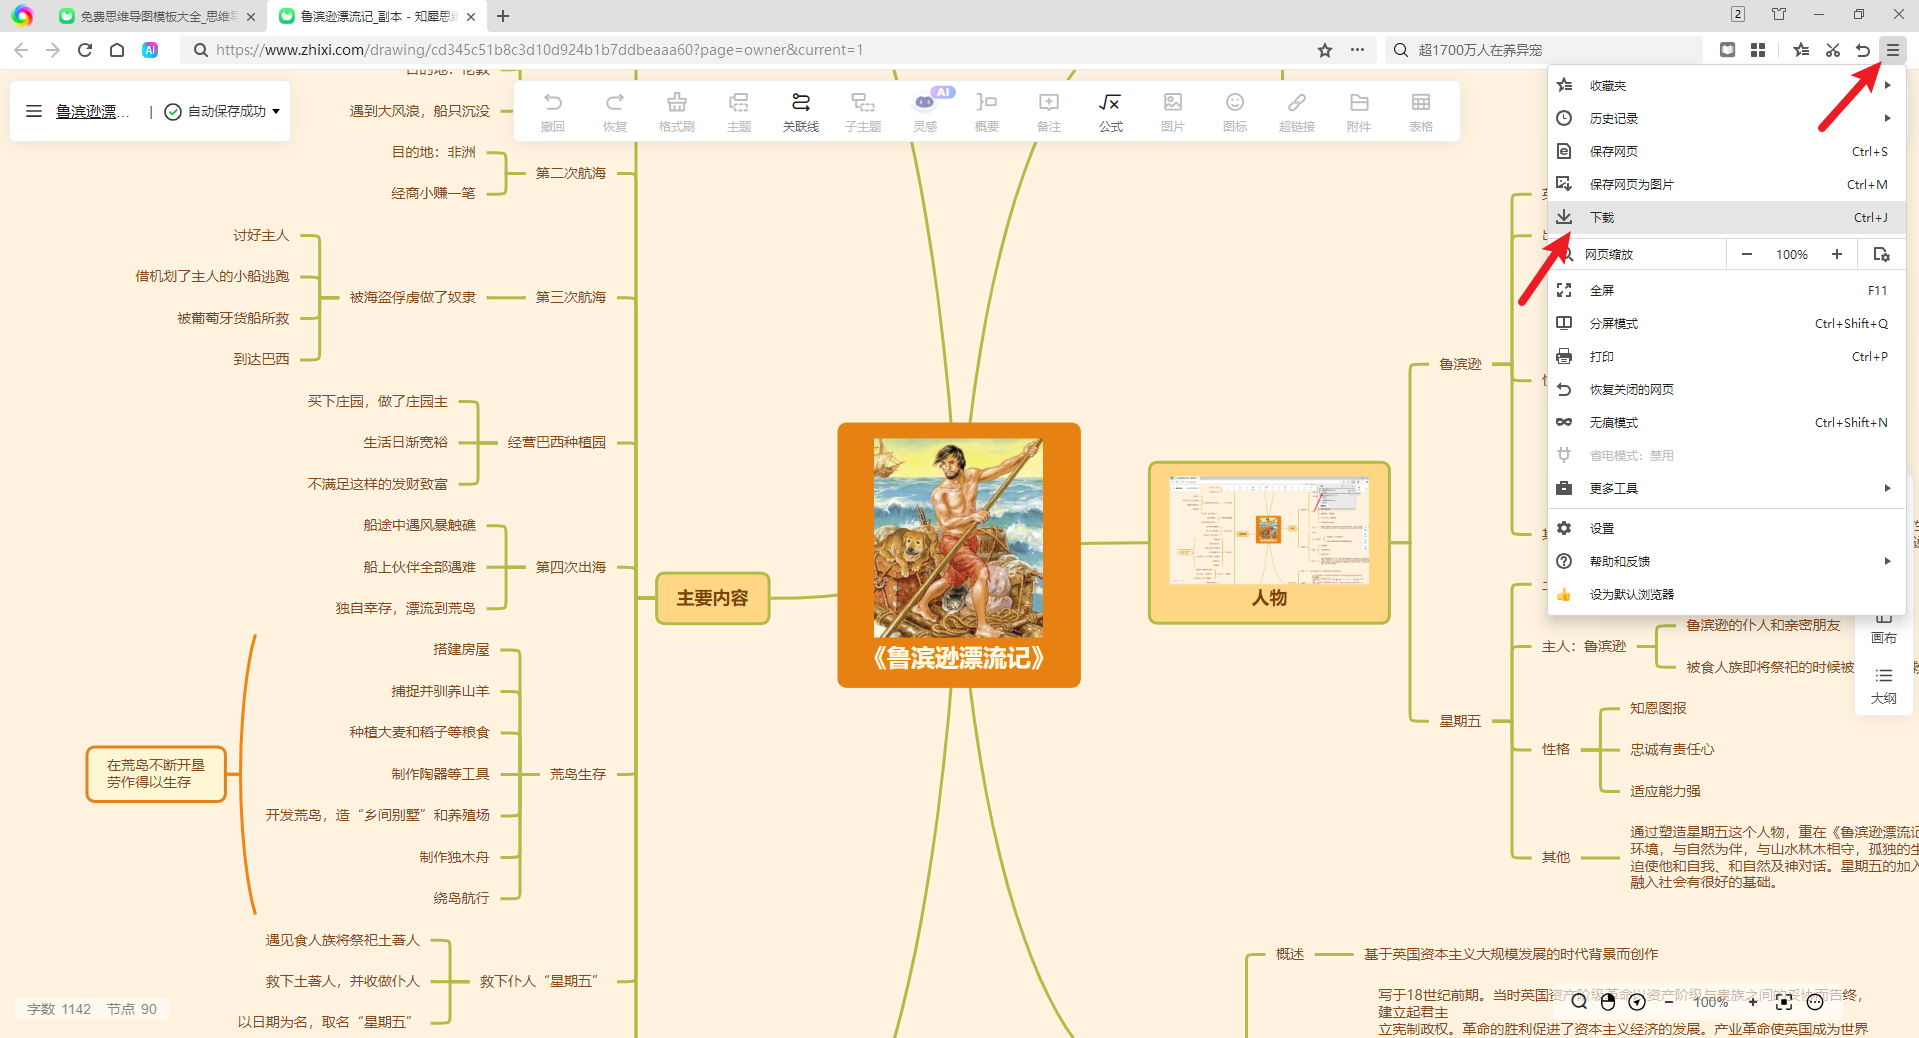
Task: Open the hamburger menu beside the document title
Action: pyautogui.click(x=34, y=111)
